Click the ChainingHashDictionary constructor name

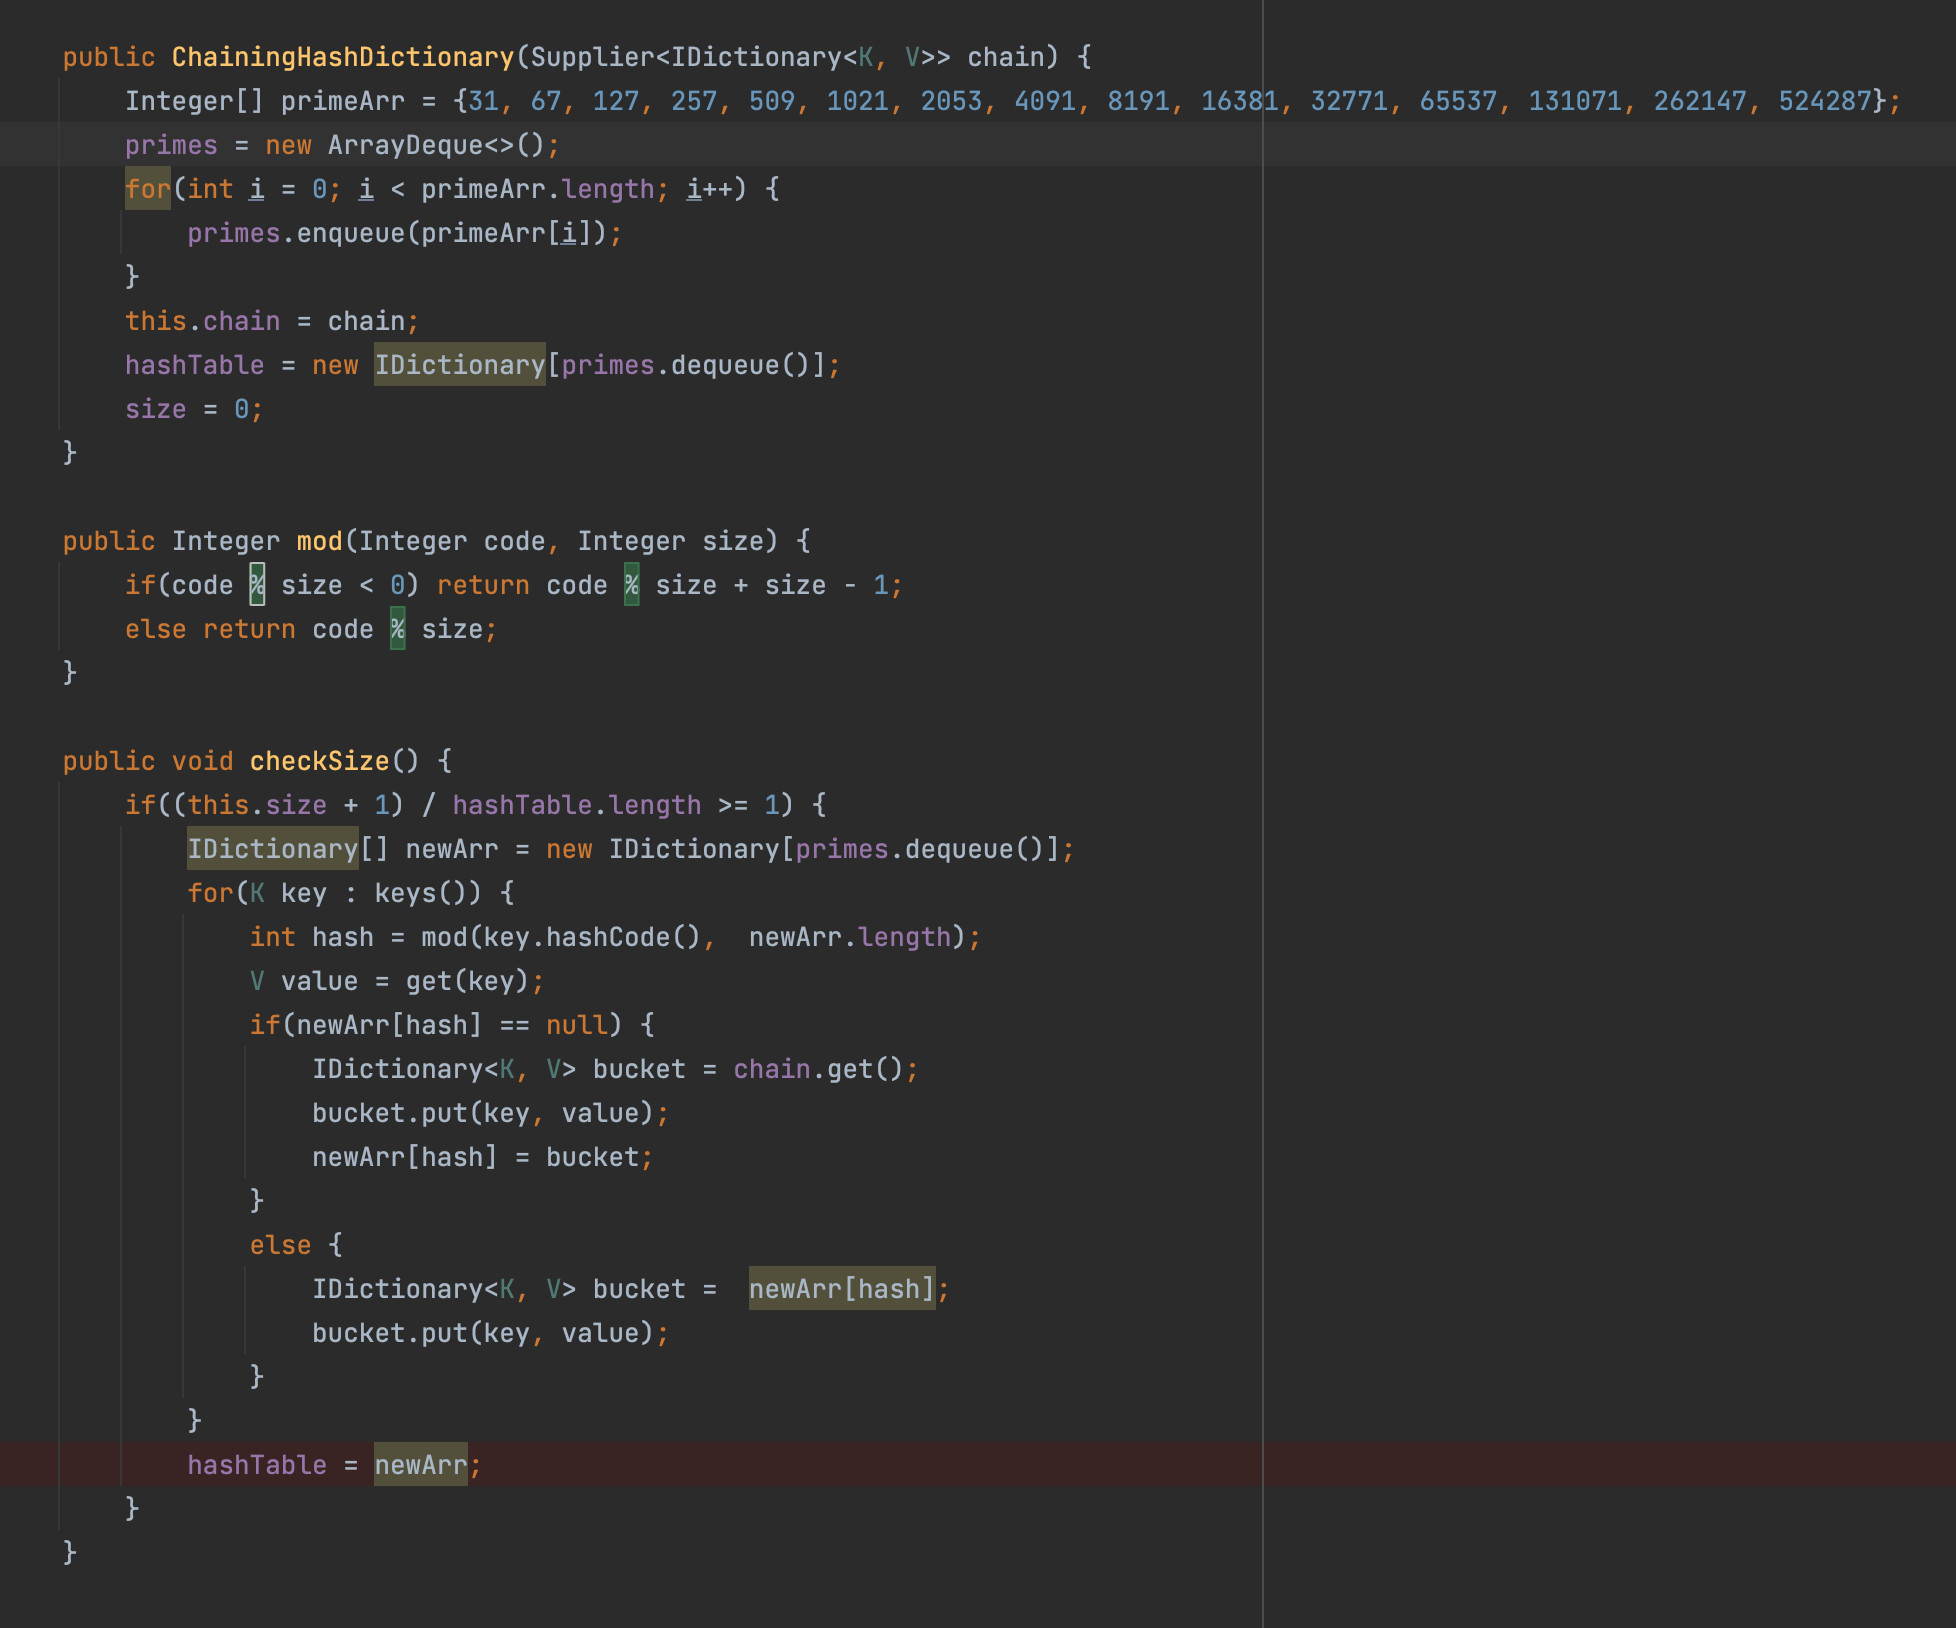coord(342,57)
